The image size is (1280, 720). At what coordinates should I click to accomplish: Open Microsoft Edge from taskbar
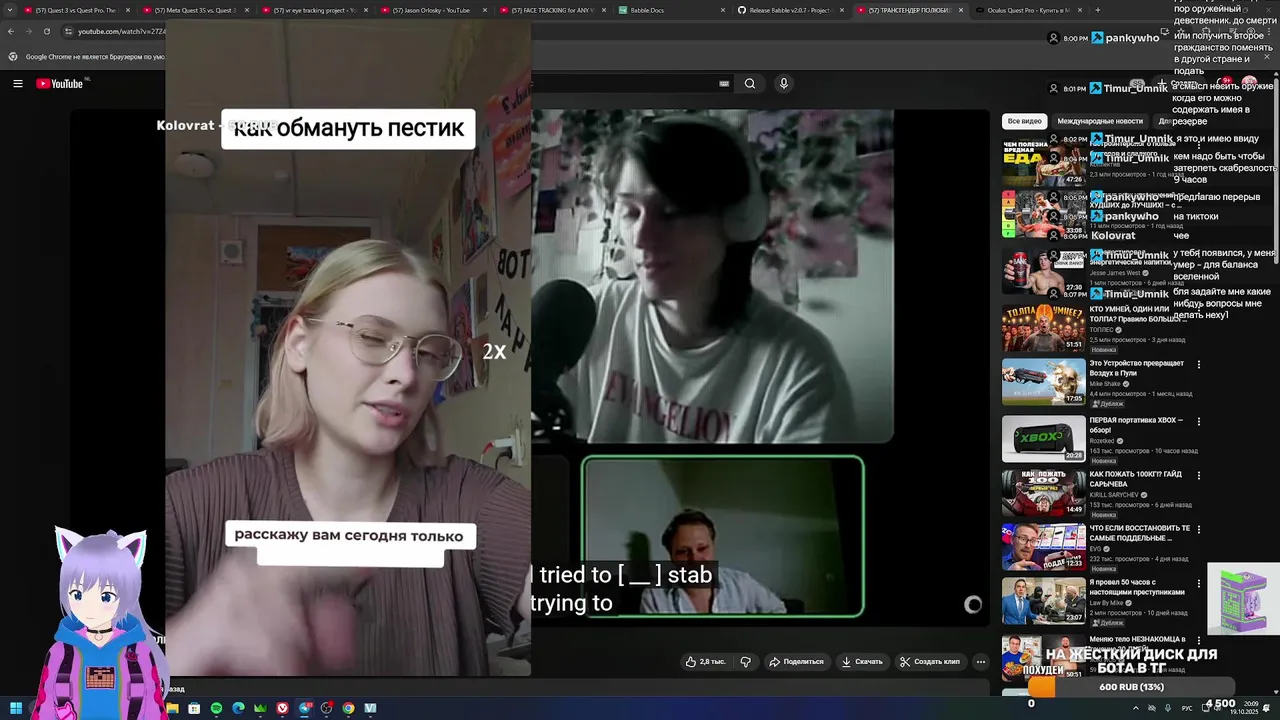(238, 708)
